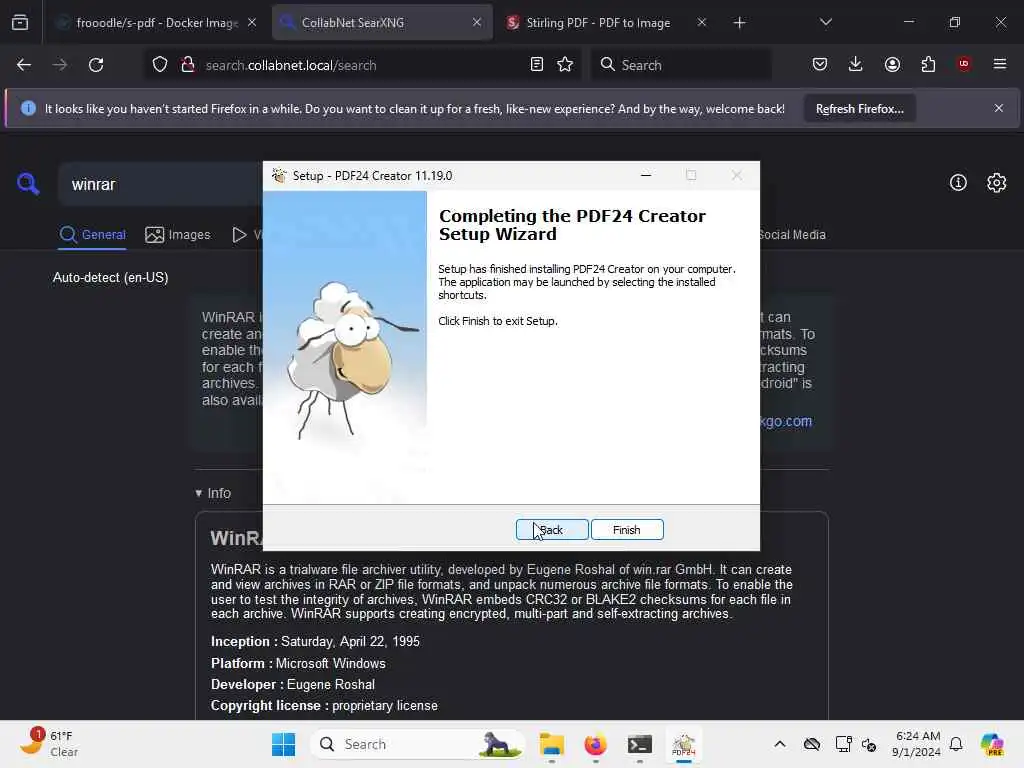Select the Images search category
Screen dimensions: 1024x768
[178, 234]
